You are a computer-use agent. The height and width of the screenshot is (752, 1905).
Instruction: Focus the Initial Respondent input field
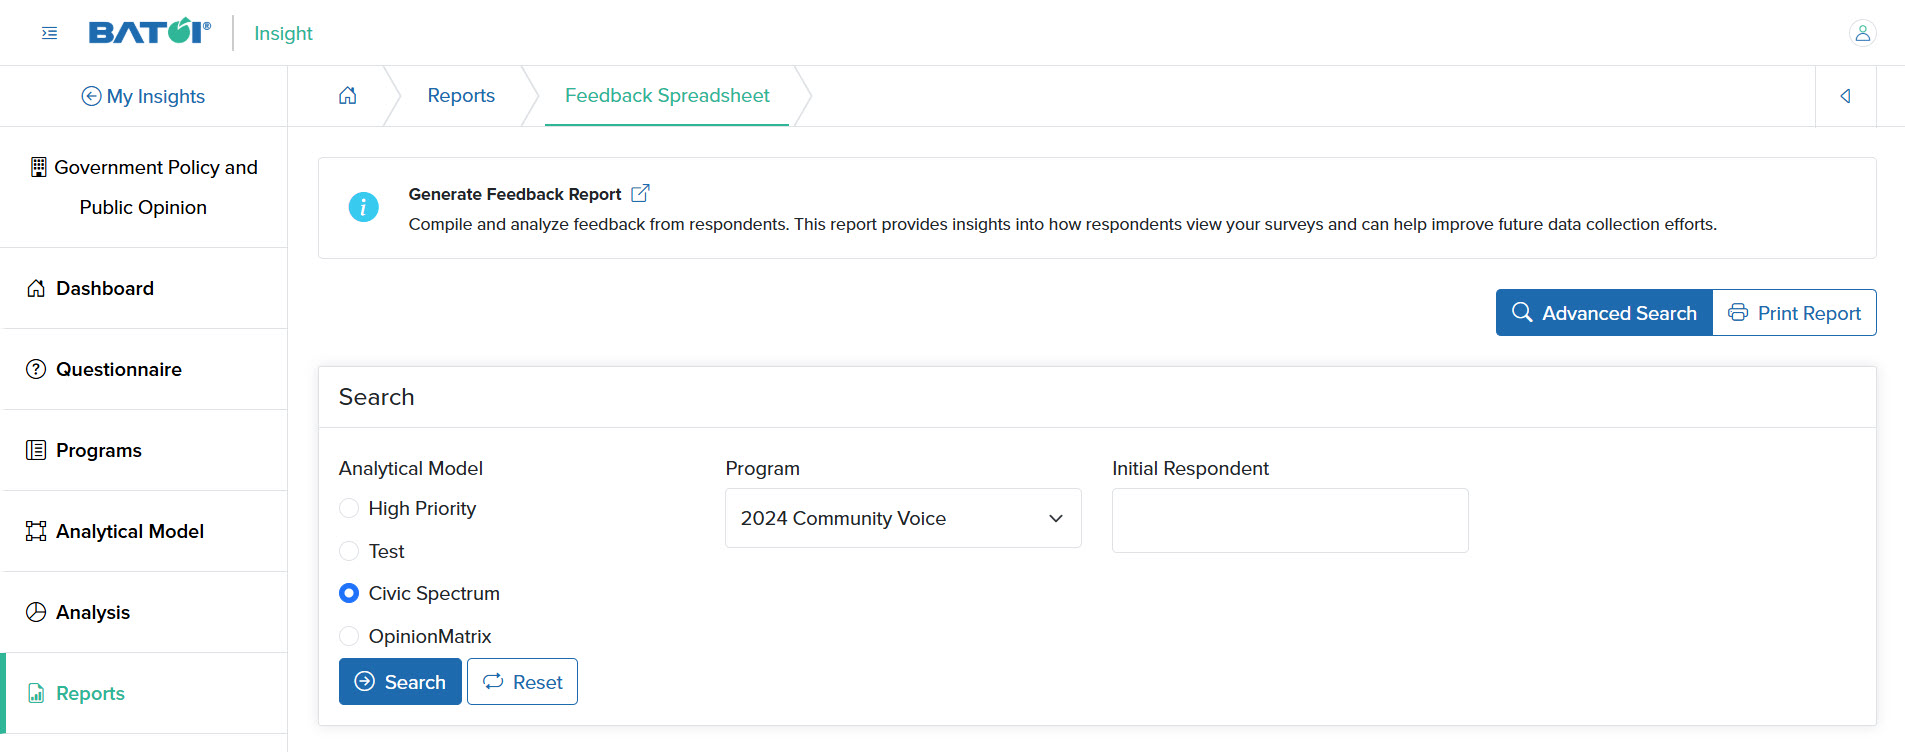(1290, 520)
